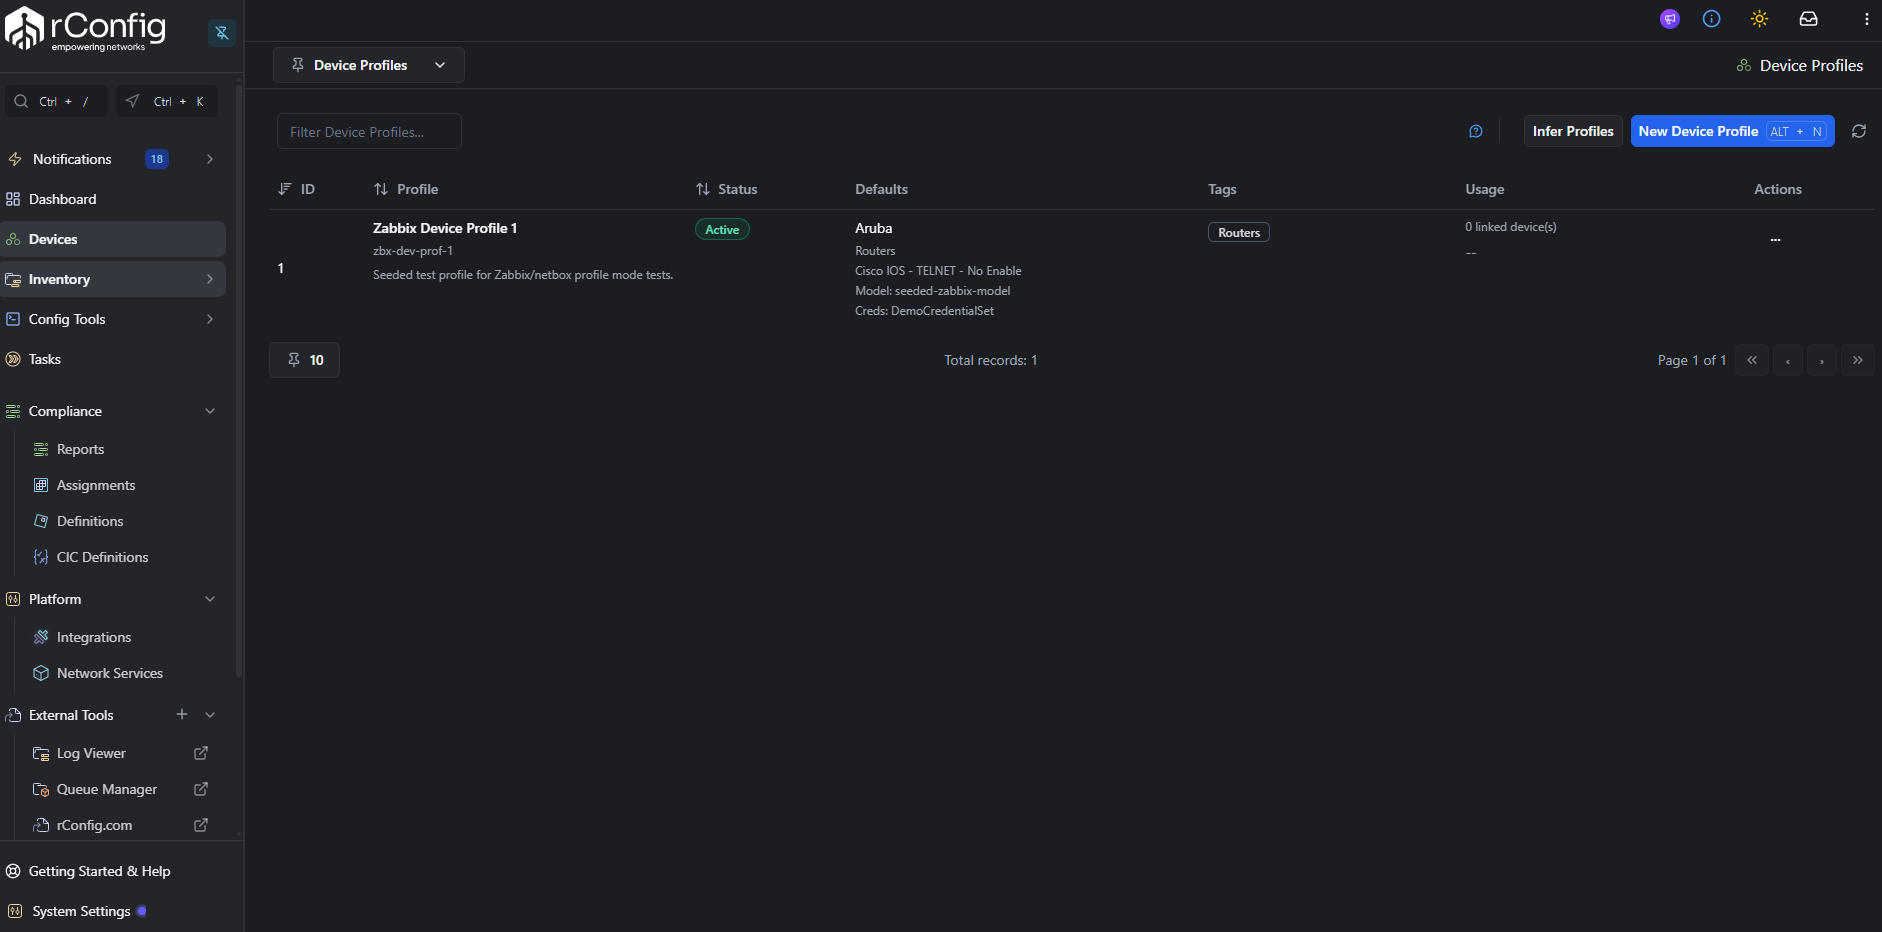Open external link icon for Log Viewer
The image size is (1882, 932).
(201, 753)
